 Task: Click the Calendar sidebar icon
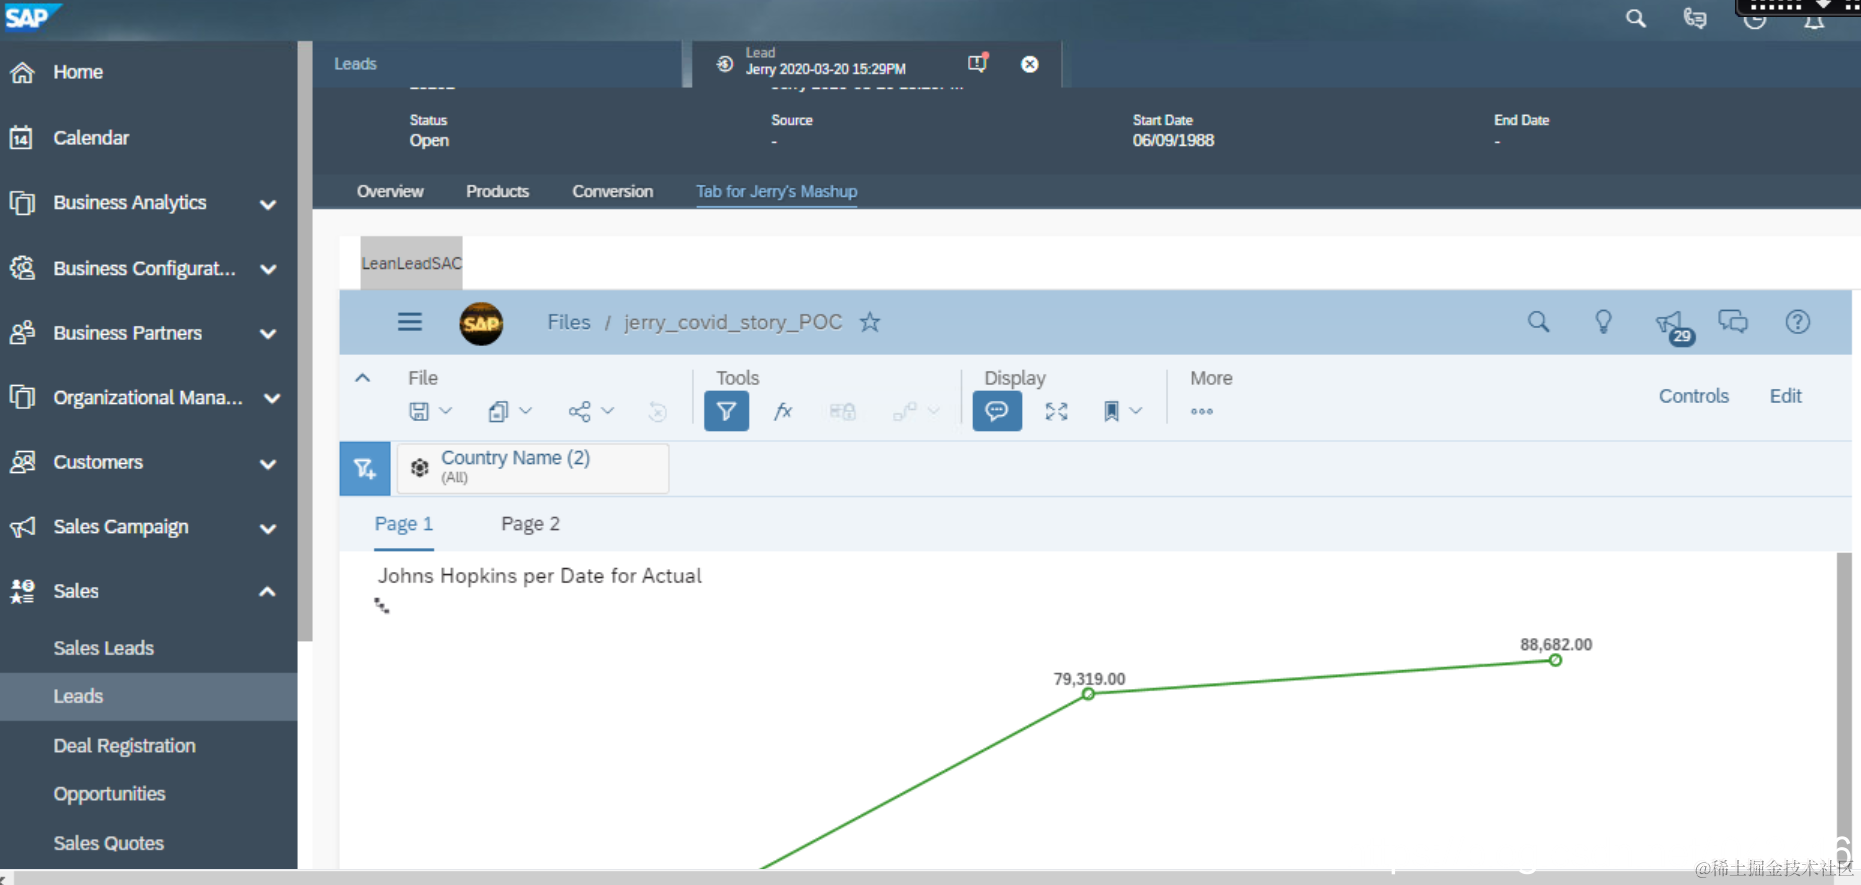click(x=22, y=137)
